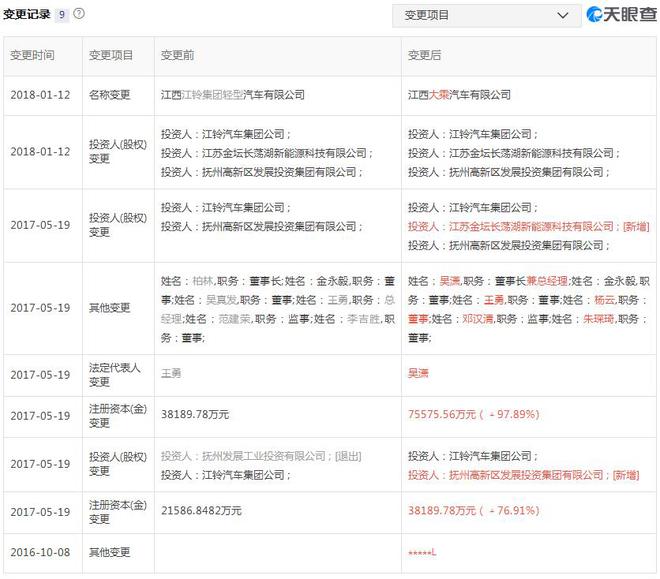Click 王勇 in the 法定代表人变更 row
Viewport: 660px width, 579px height.
[x=171, y=374]
